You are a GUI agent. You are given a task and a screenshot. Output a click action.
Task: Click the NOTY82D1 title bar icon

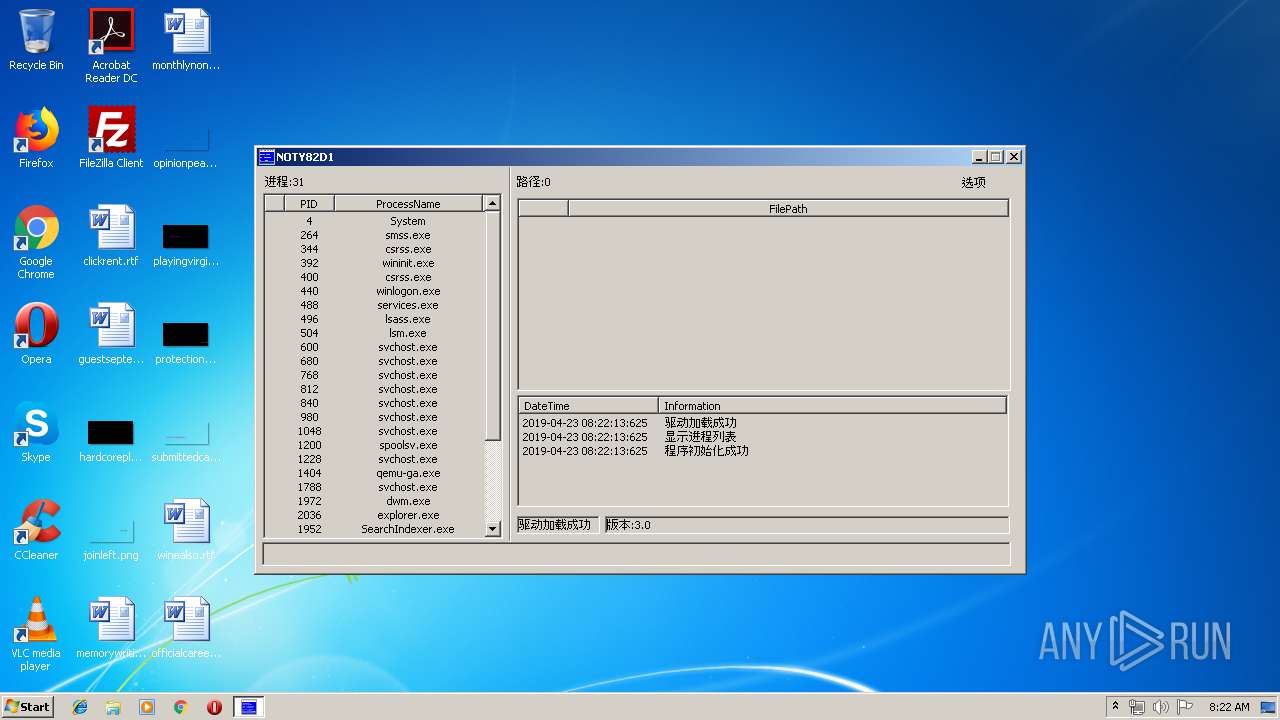tap(266, 157)
